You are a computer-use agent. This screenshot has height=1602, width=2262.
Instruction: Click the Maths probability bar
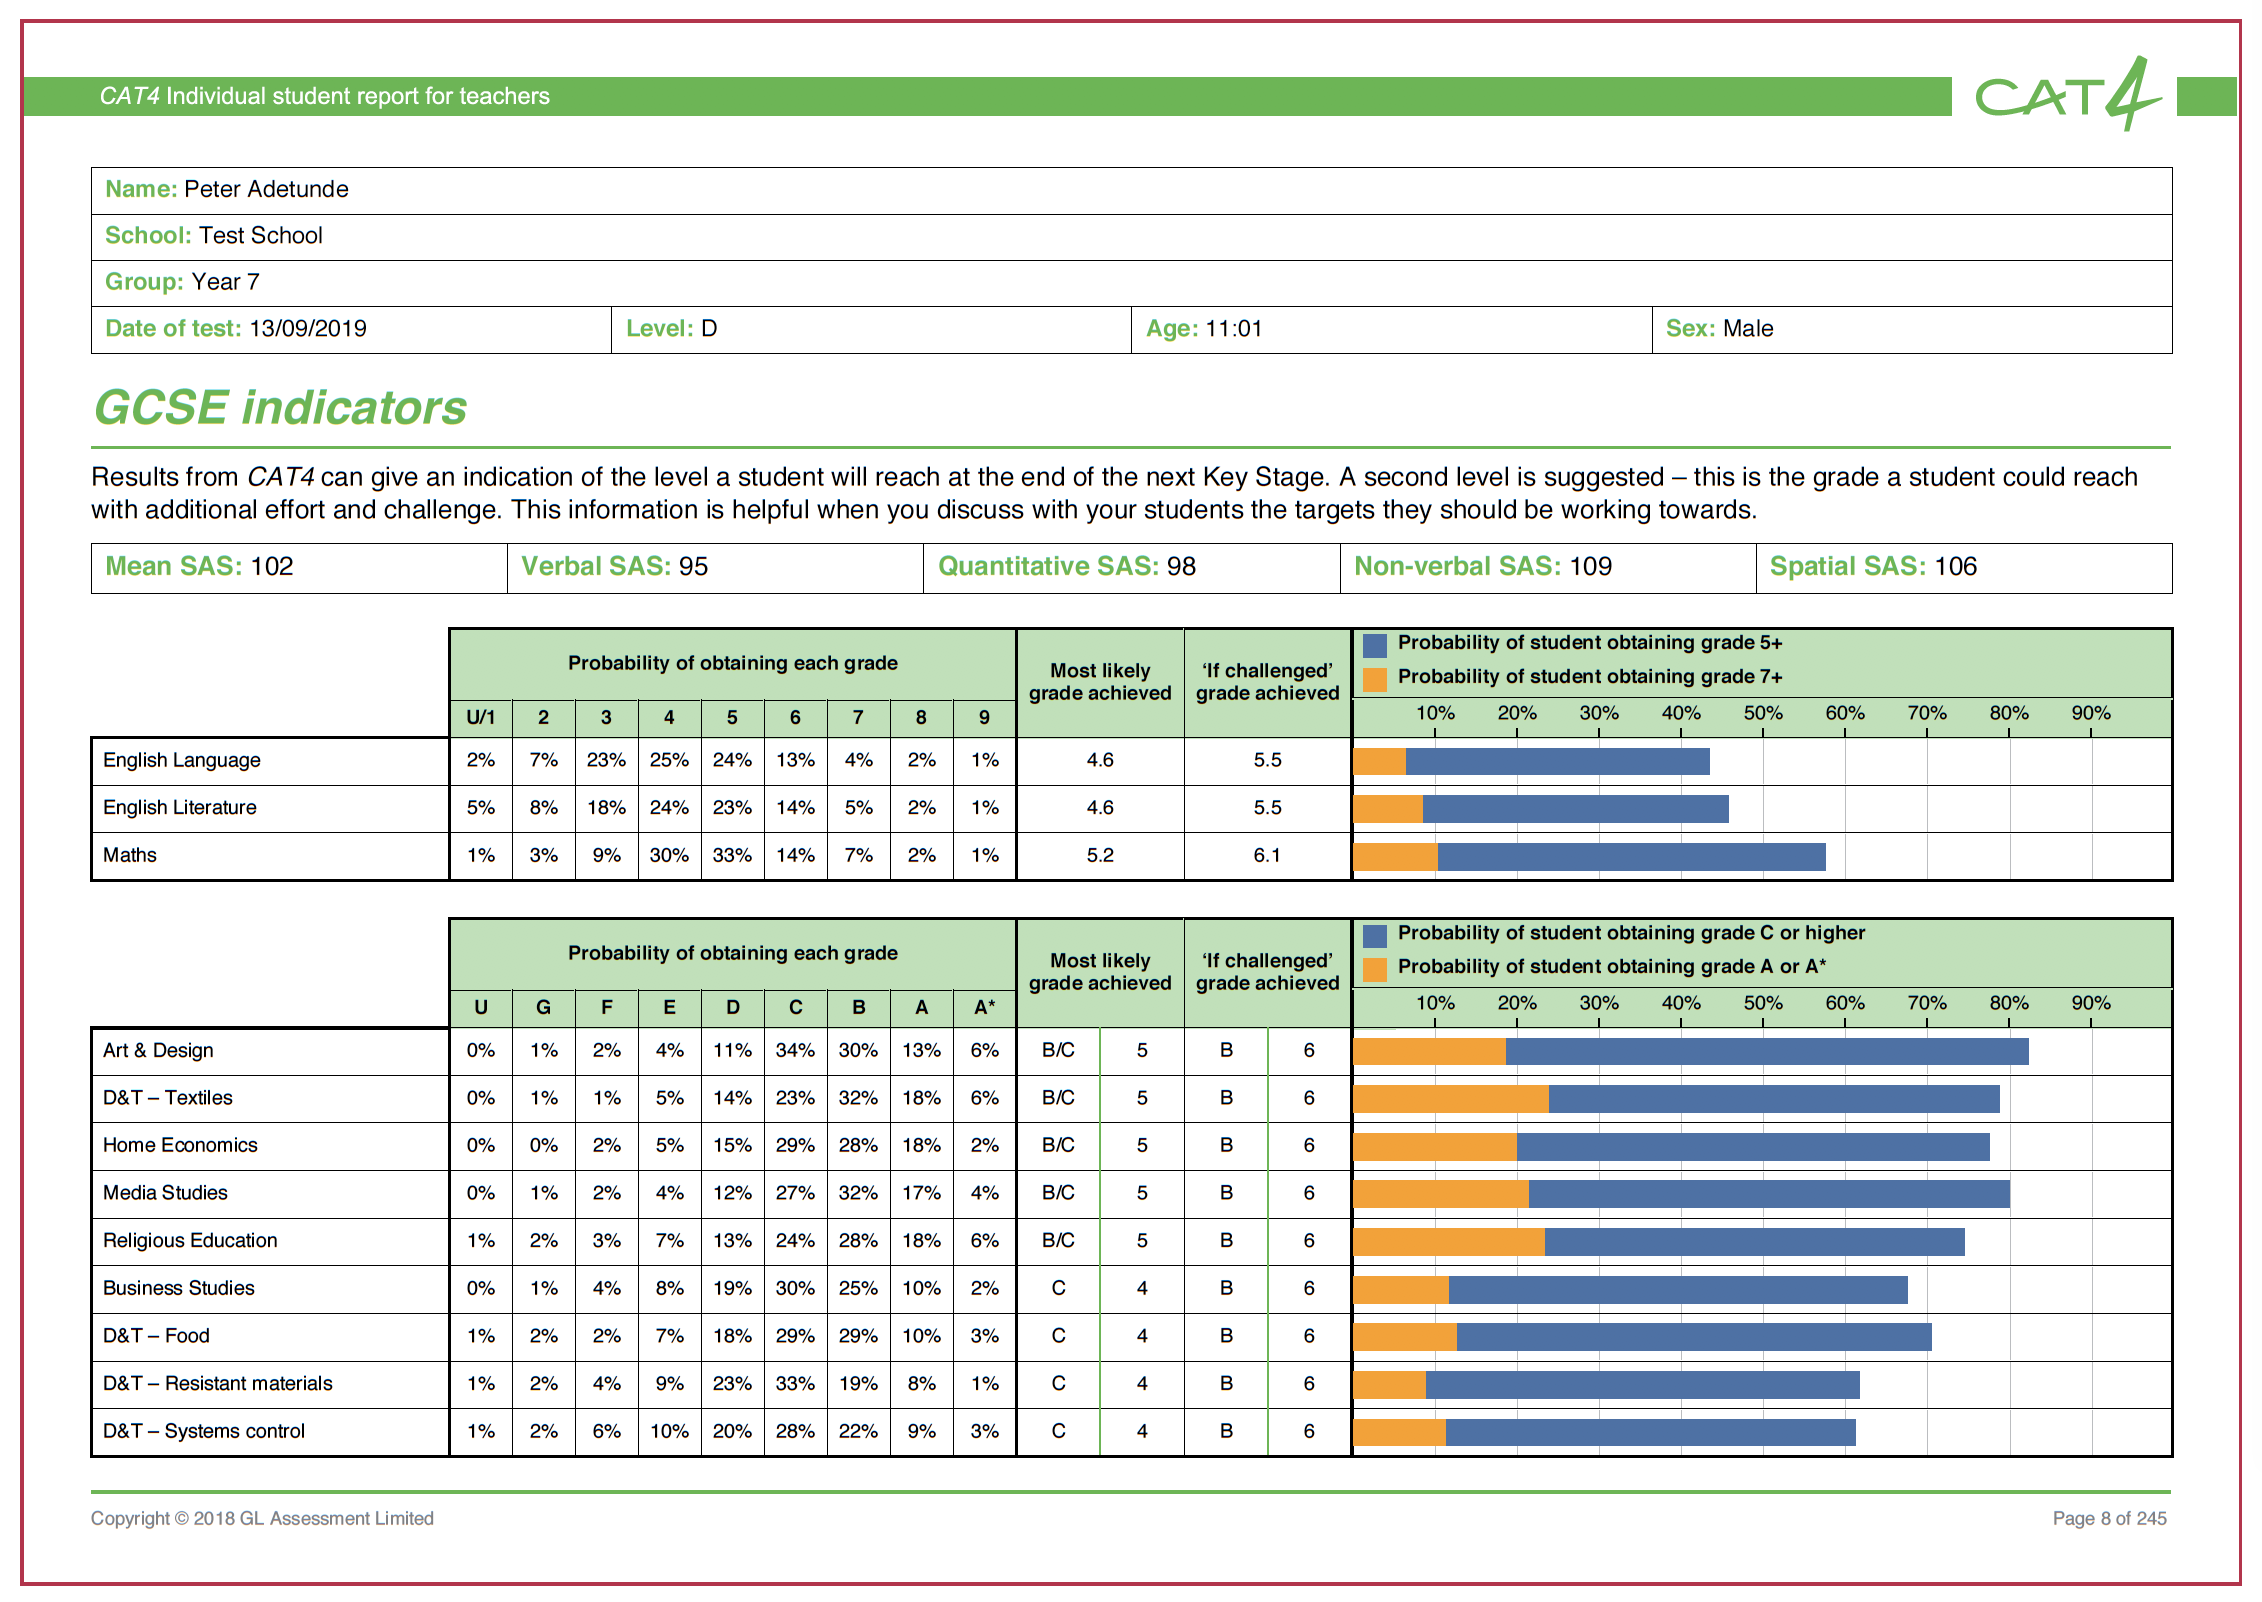pyautogui.click(x=1590, y=857)
